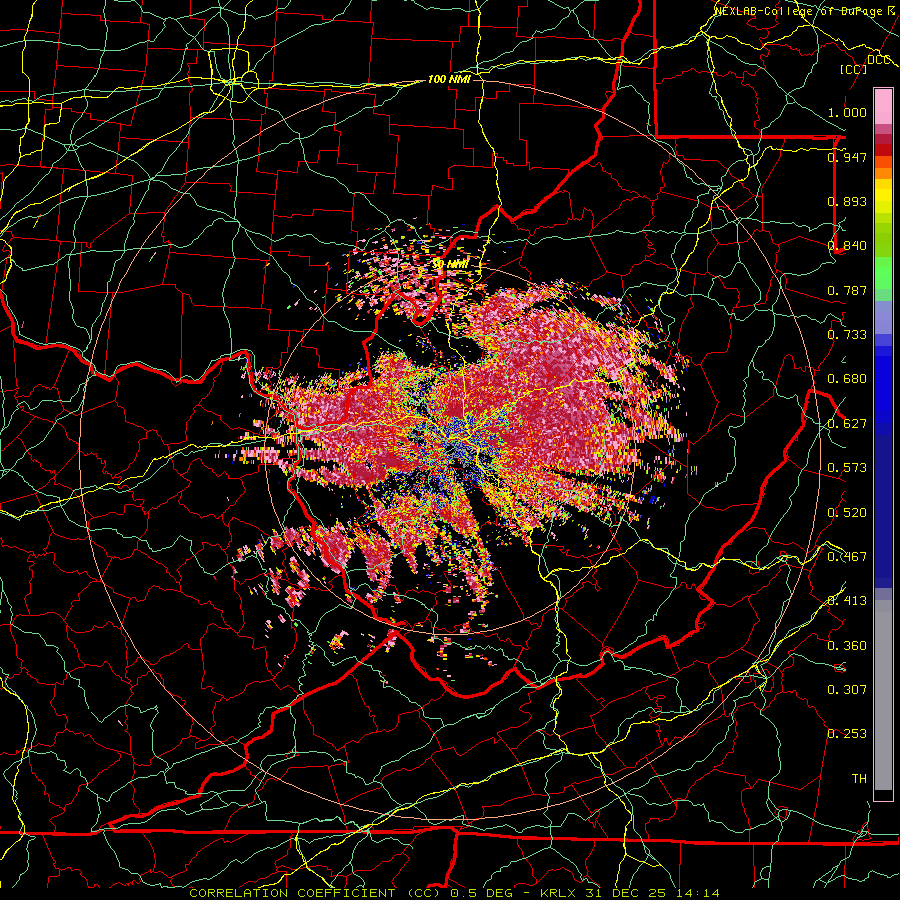The width and height of the screenshot is (900, 900).
Task: Click the 0.680 scale label
Action: (847, 379)
